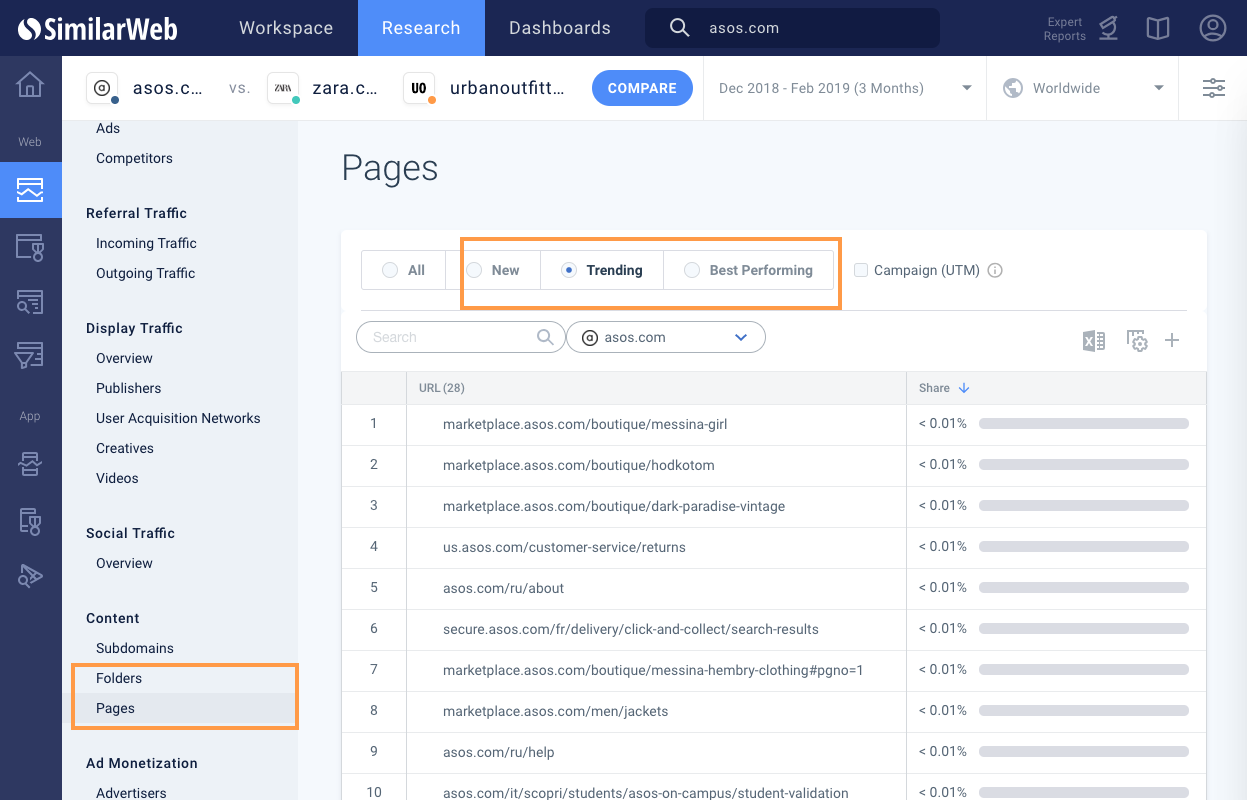The width and height of the screenshot is (1247, 800).
Task: Open Competitors in the sidebar
Action: [134, 158]
